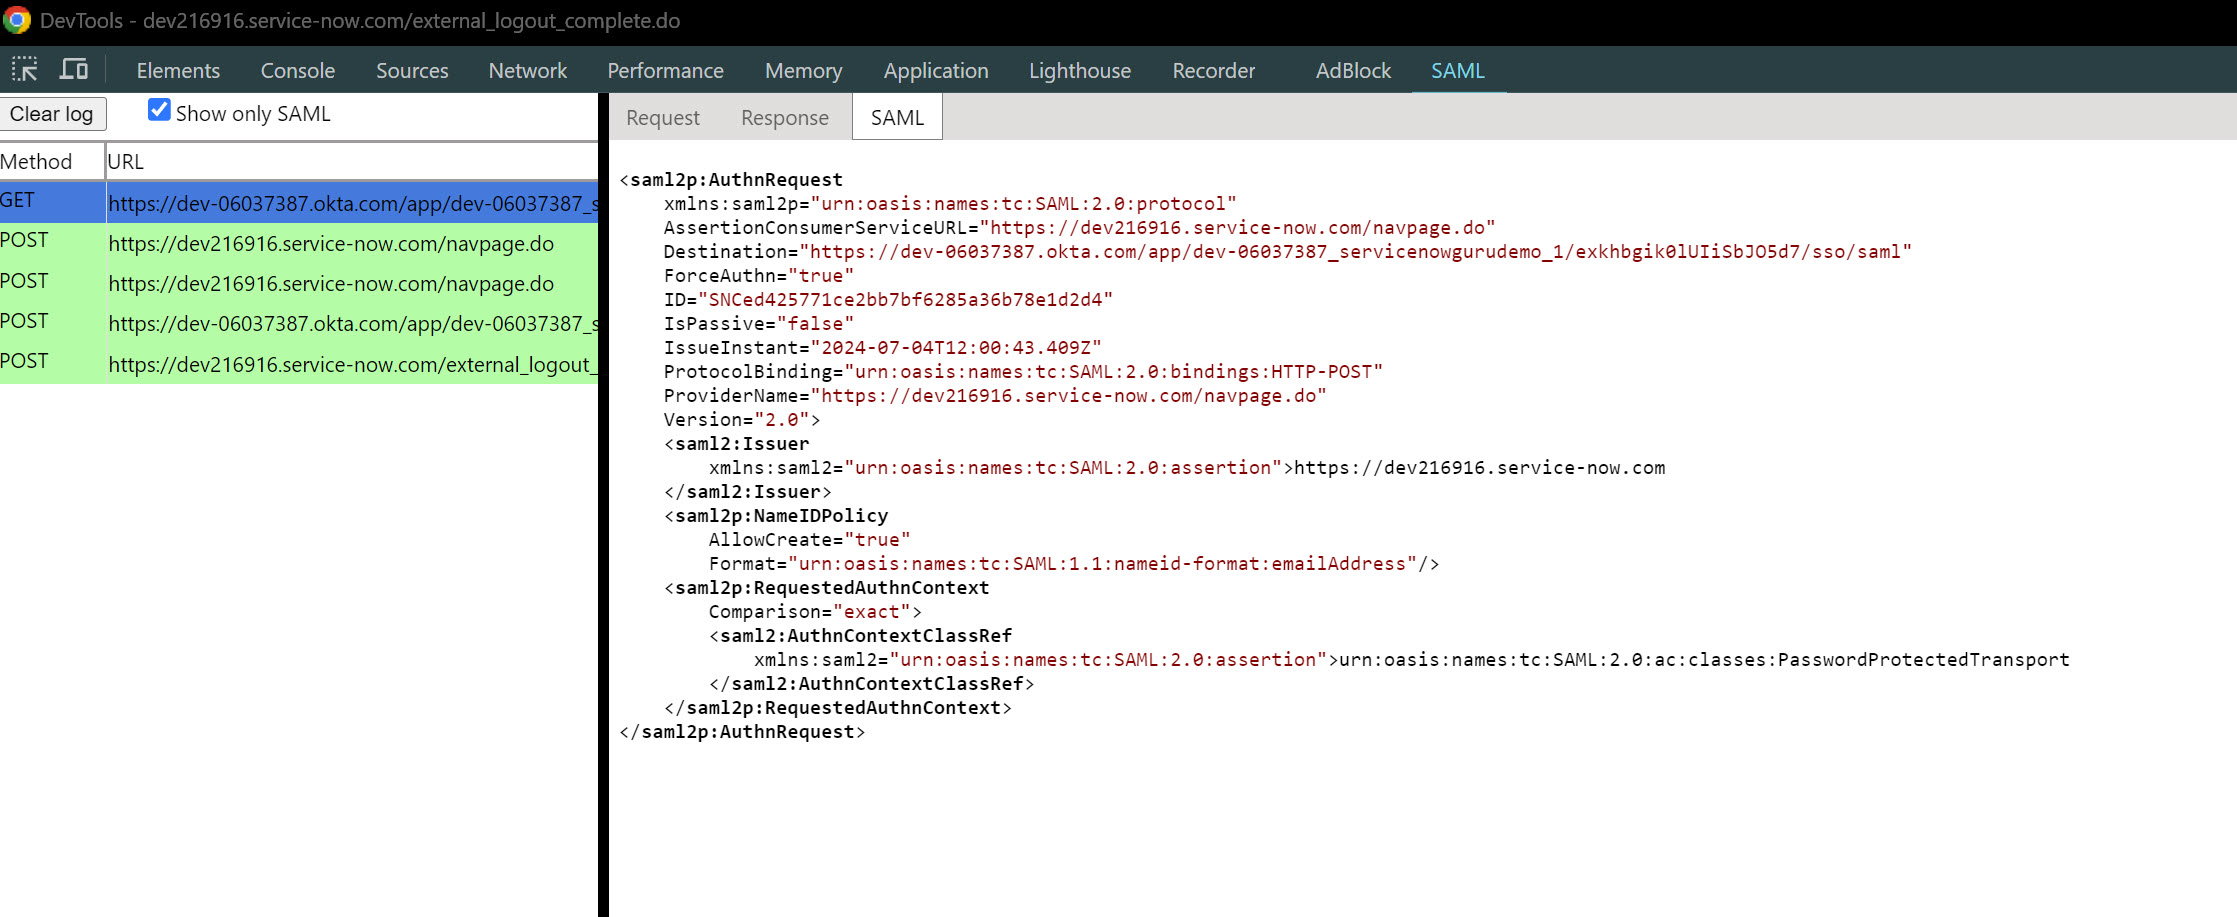Image resolution: width=2237 pixels, height=917 pixels.
Task: Click the inspect element picker icon
Action: (x=24, y=70)
